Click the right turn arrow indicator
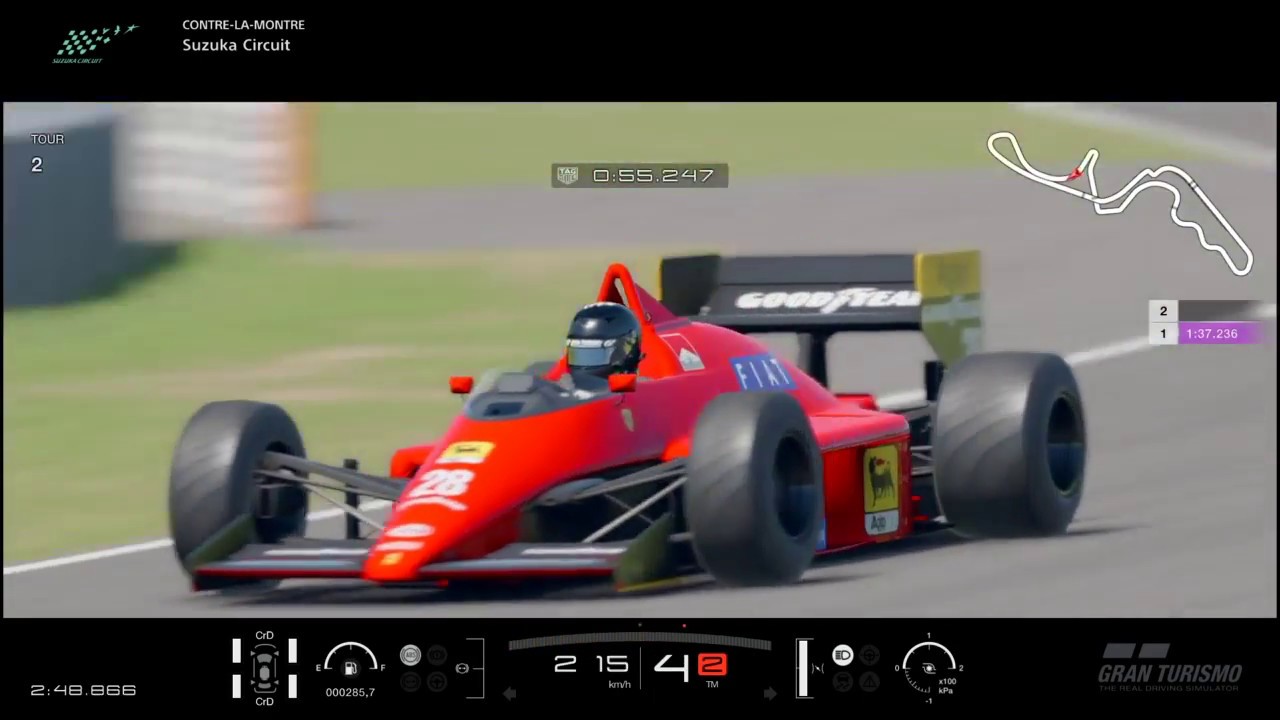 click(x=770, y=693)
